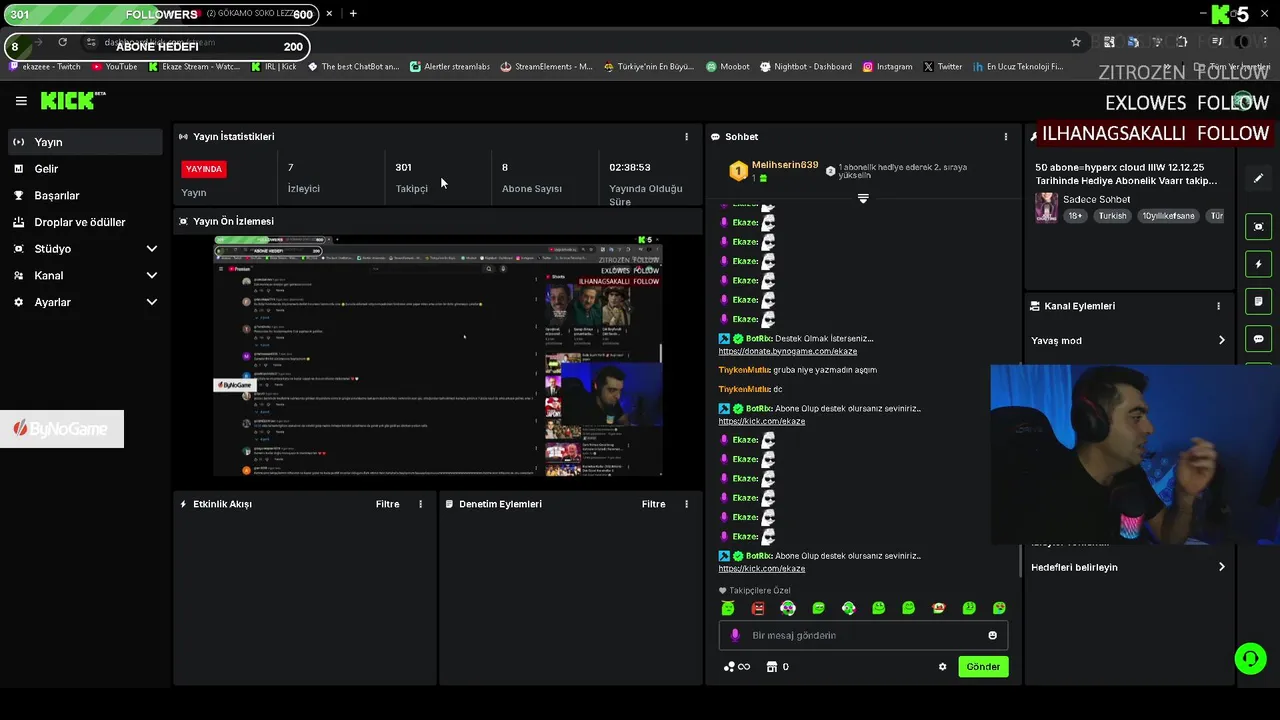
Task: Open Yayın İstatistikleri panel options menu
Action: point(686,136)
